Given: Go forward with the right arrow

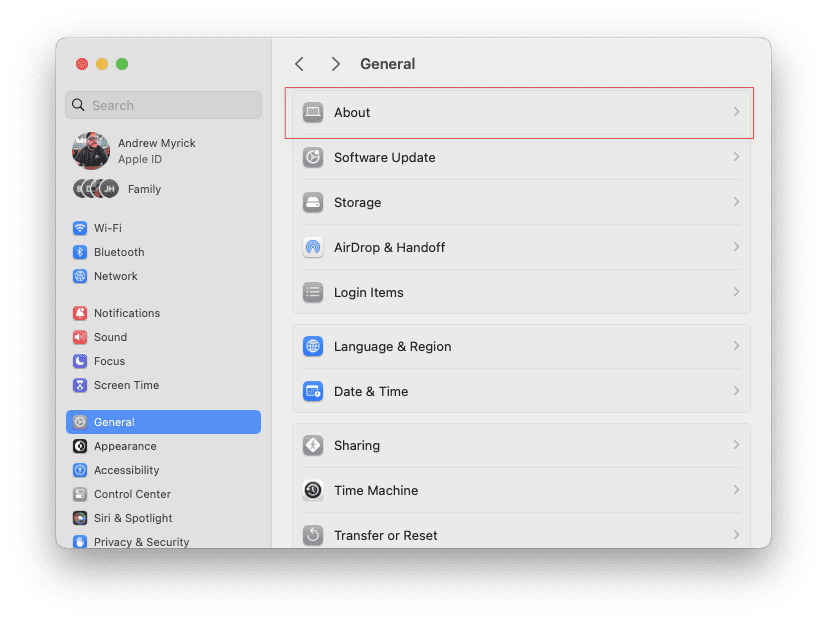Looking at the screenshot, I should pyautogui.click(x=335, y=64).
